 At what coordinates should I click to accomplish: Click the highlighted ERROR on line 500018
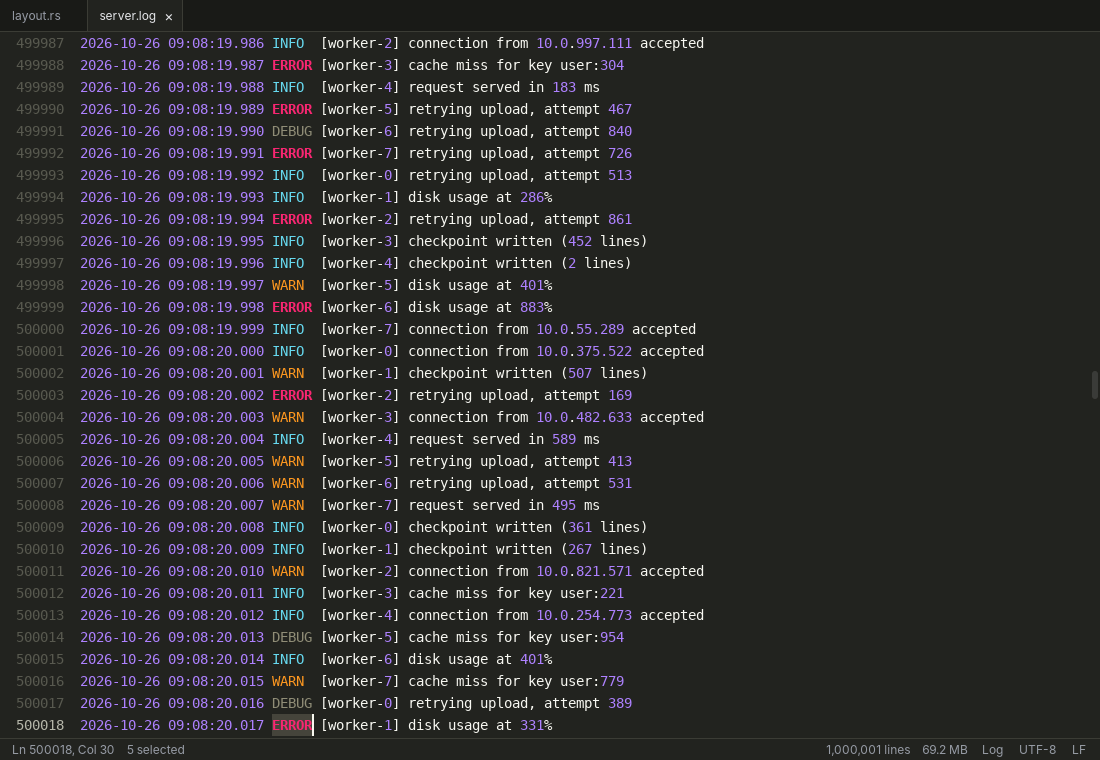pyautogui.click(x=292, y=725)
